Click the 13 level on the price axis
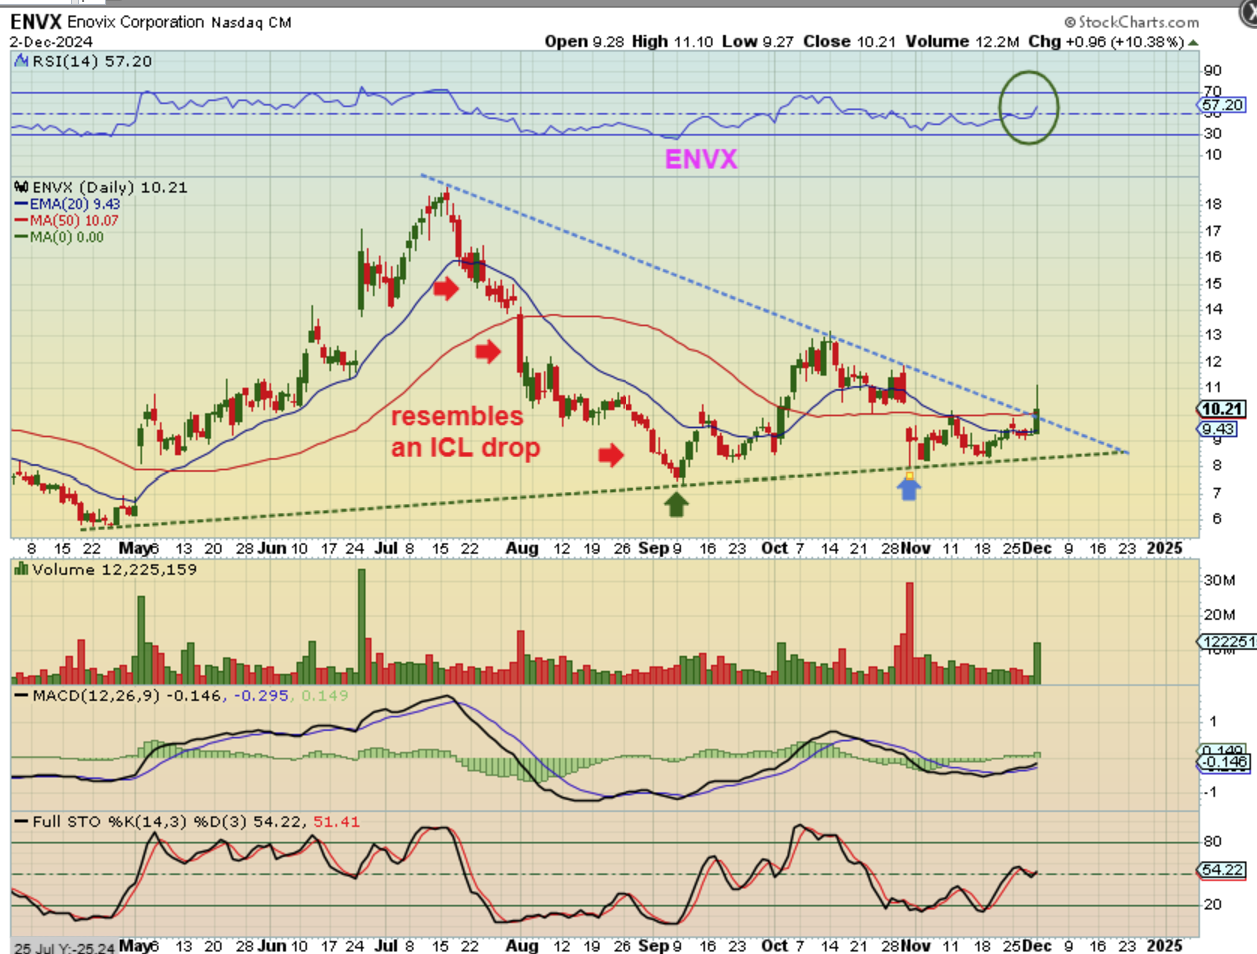1257x954 pixels. pyautogui.click(x=1213, y=335)
